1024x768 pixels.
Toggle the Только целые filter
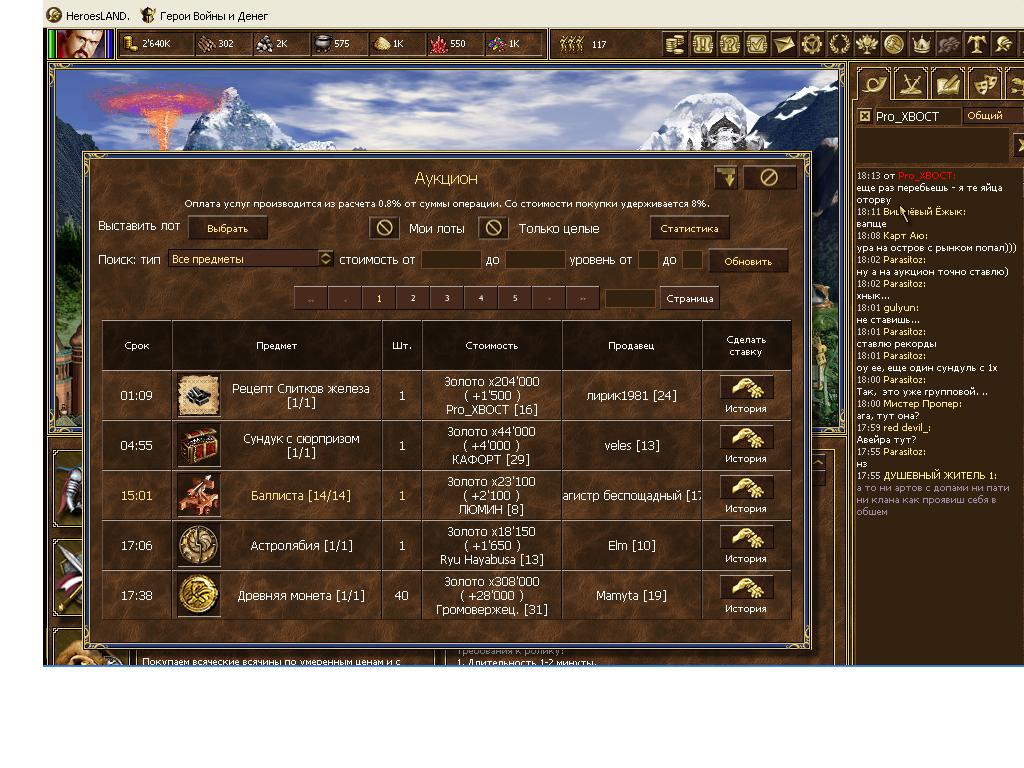(x=493, y=228)
